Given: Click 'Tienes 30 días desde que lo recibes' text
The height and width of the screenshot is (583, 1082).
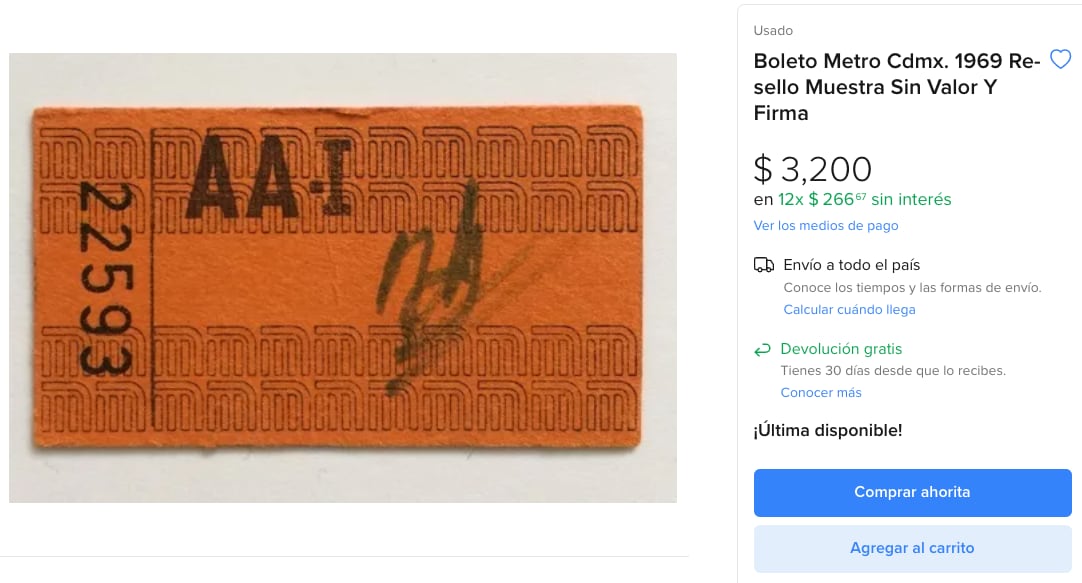Looking at the screenshot, I should 893,371.
